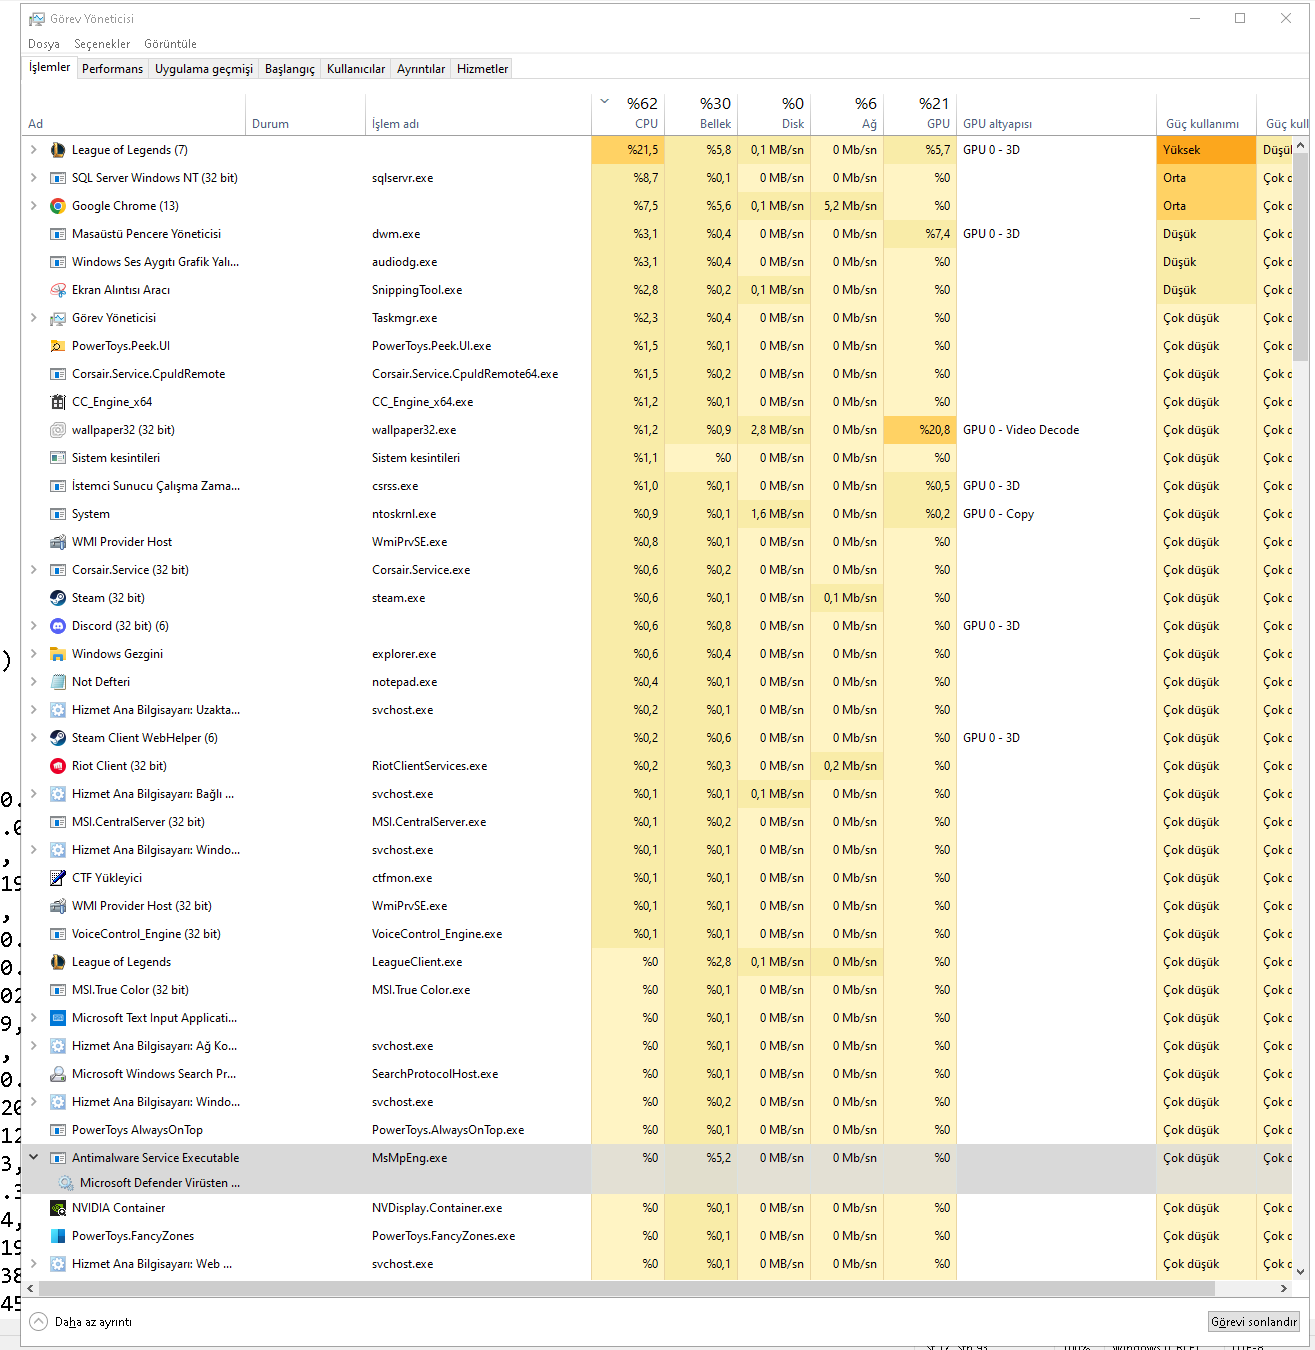This screenshot has height=1350, width=1315.
Task: Expand the Corsair.Service (32 bit) group
Action: [x=33, y=570]
